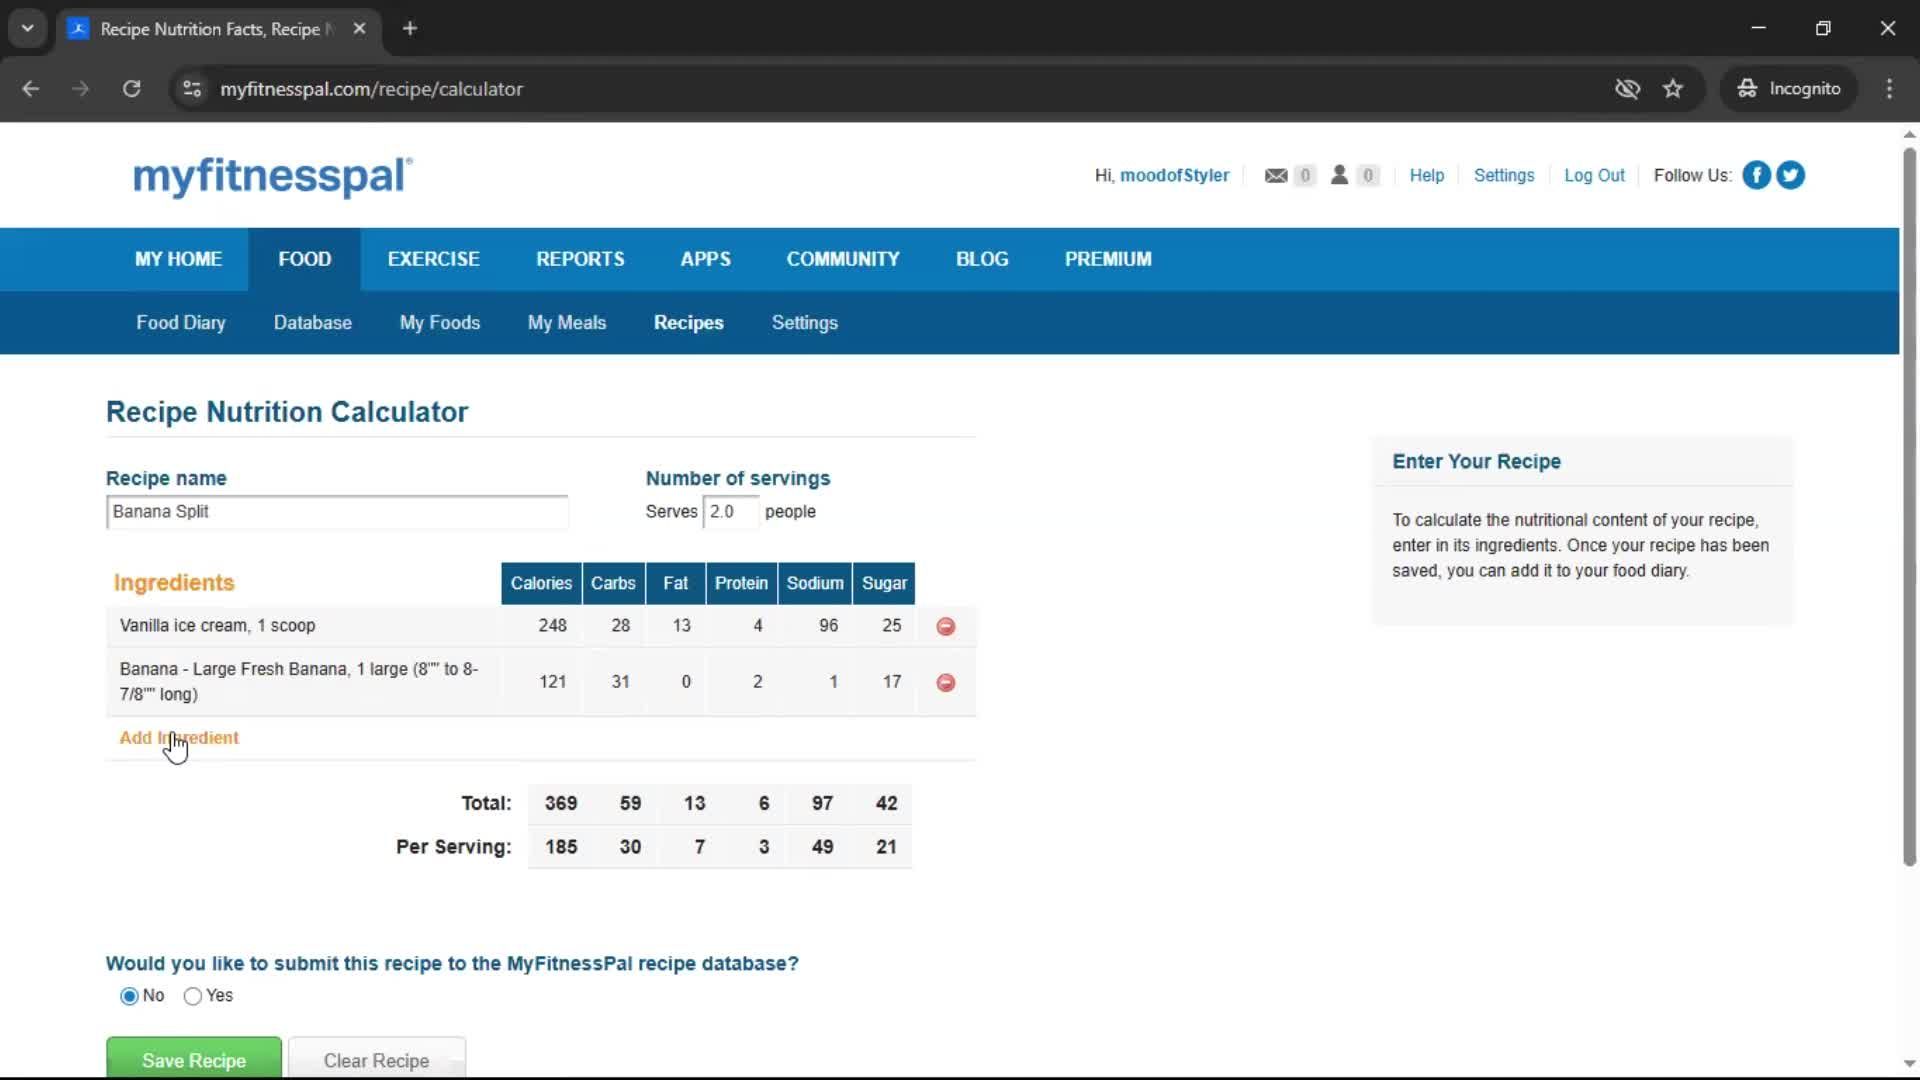Image resolution: width=1920 pixels, height=1080 pixels.
Task: Open the PREMIUM menu
Action: [1108, 259]
